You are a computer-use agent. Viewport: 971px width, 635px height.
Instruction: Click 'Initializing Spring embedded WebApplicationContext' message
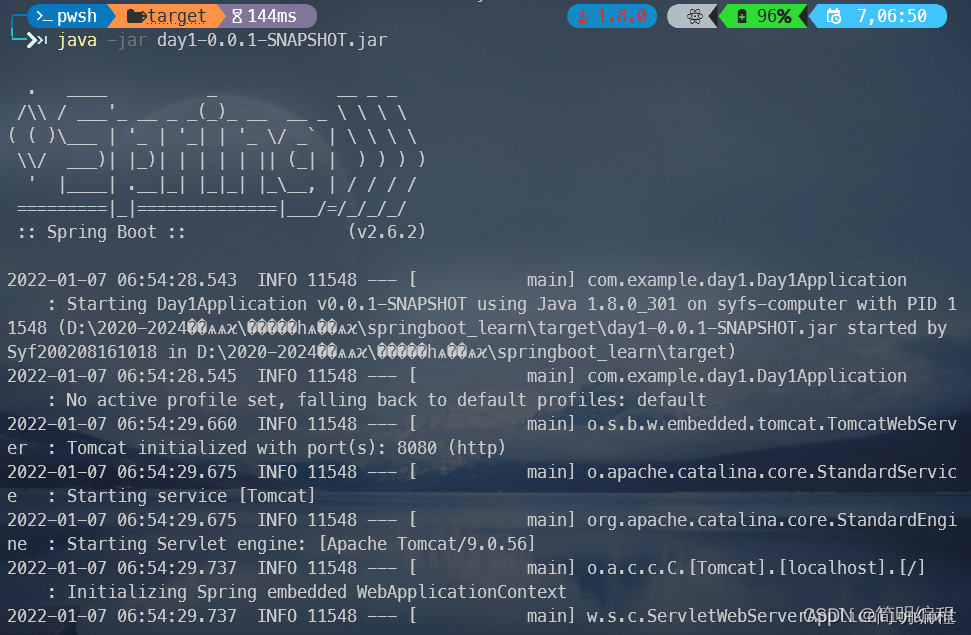(316, 592)
